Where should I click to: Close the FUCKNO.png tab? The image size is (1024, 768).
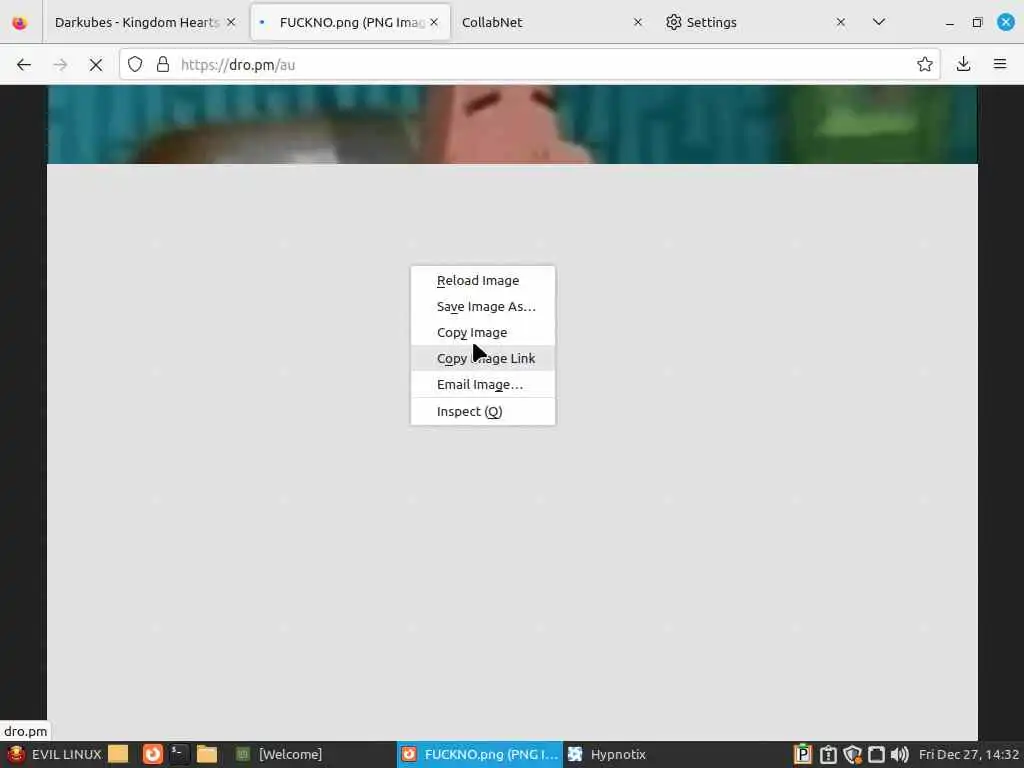(x=434, y=22)
